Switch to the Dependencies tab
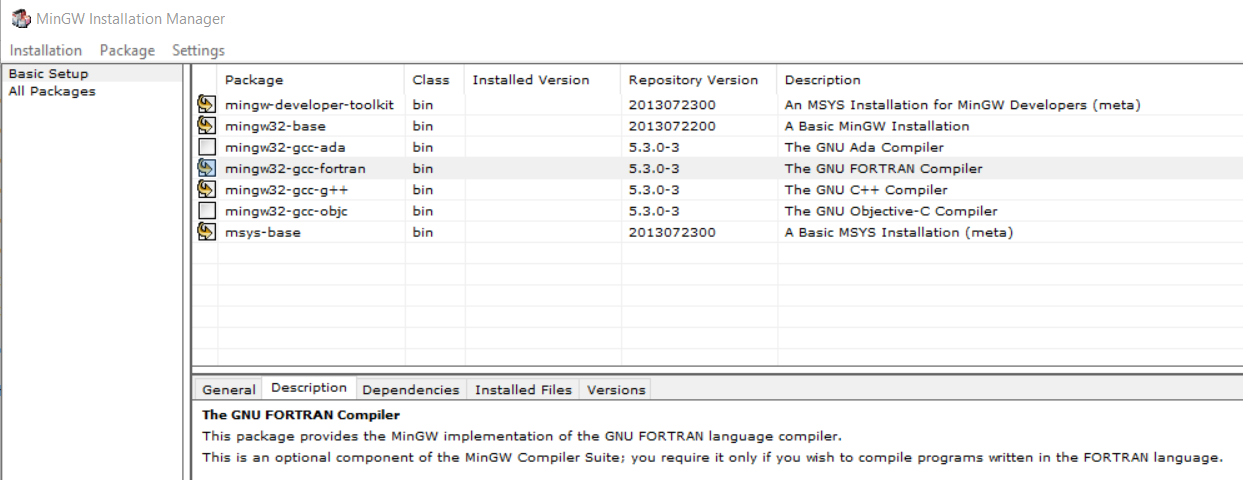The height and width of the screenshot is (480, 1243). tap(410, 390)
